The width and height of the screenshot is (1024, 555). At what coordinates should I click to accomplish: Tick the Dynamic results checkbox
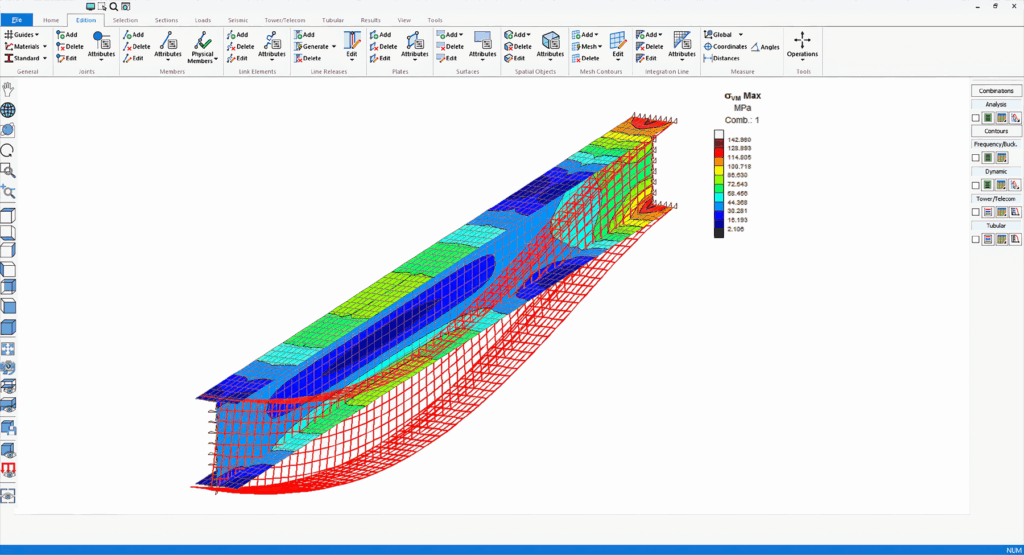click(x=976, y=185)
